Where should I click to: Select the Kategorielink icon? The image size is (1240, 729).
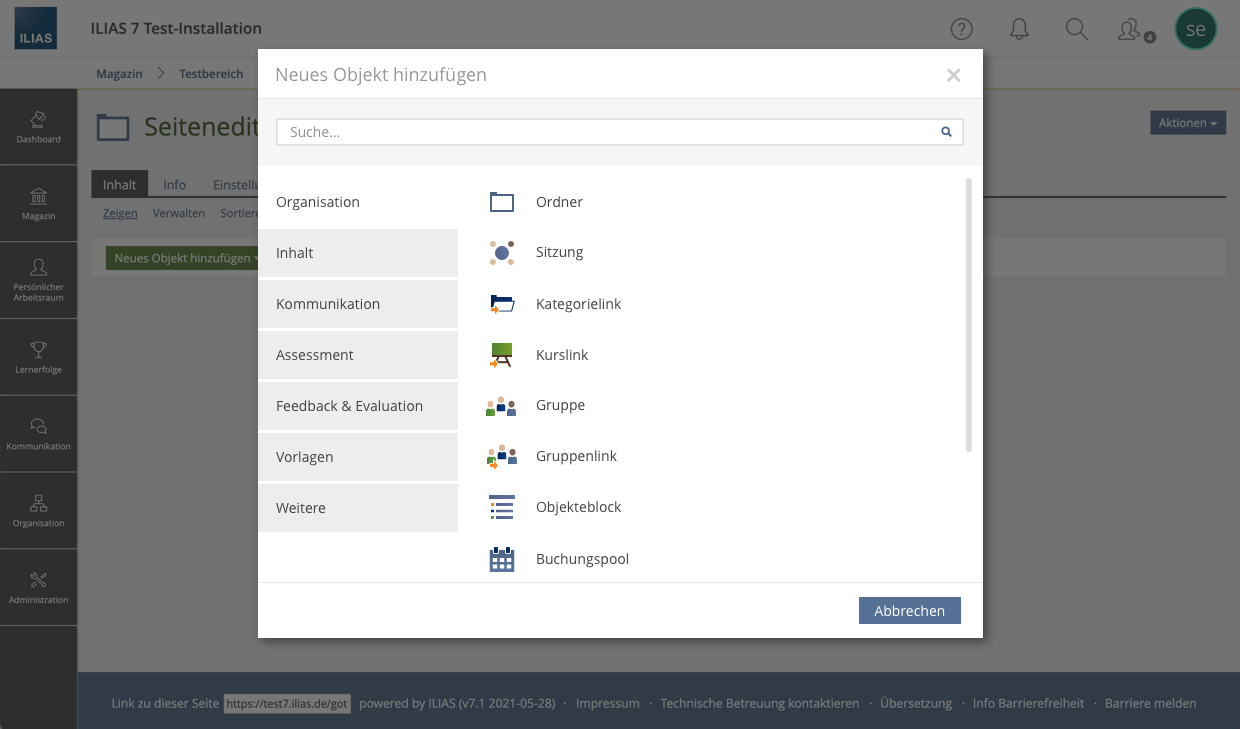pyautogui.click(x=501, y=303)
